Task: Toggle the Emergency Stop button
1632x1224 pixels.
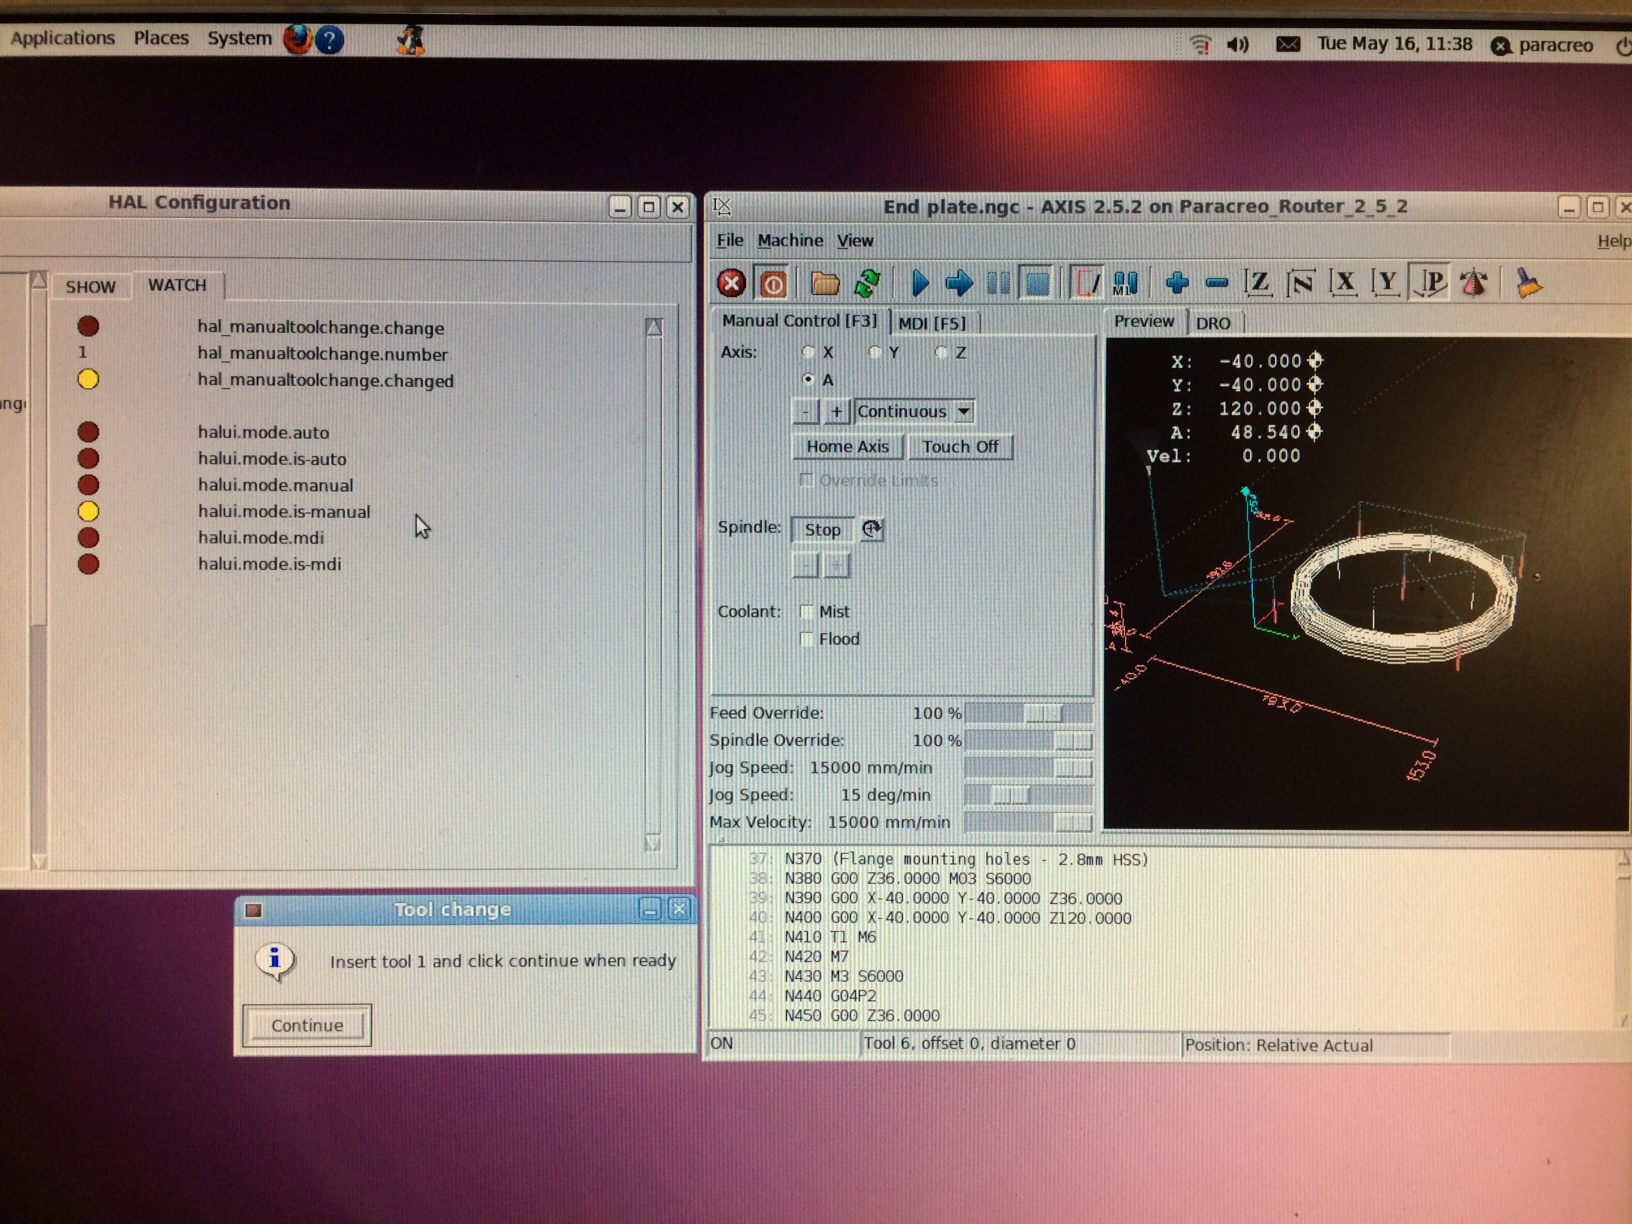Action: (732, 283)
